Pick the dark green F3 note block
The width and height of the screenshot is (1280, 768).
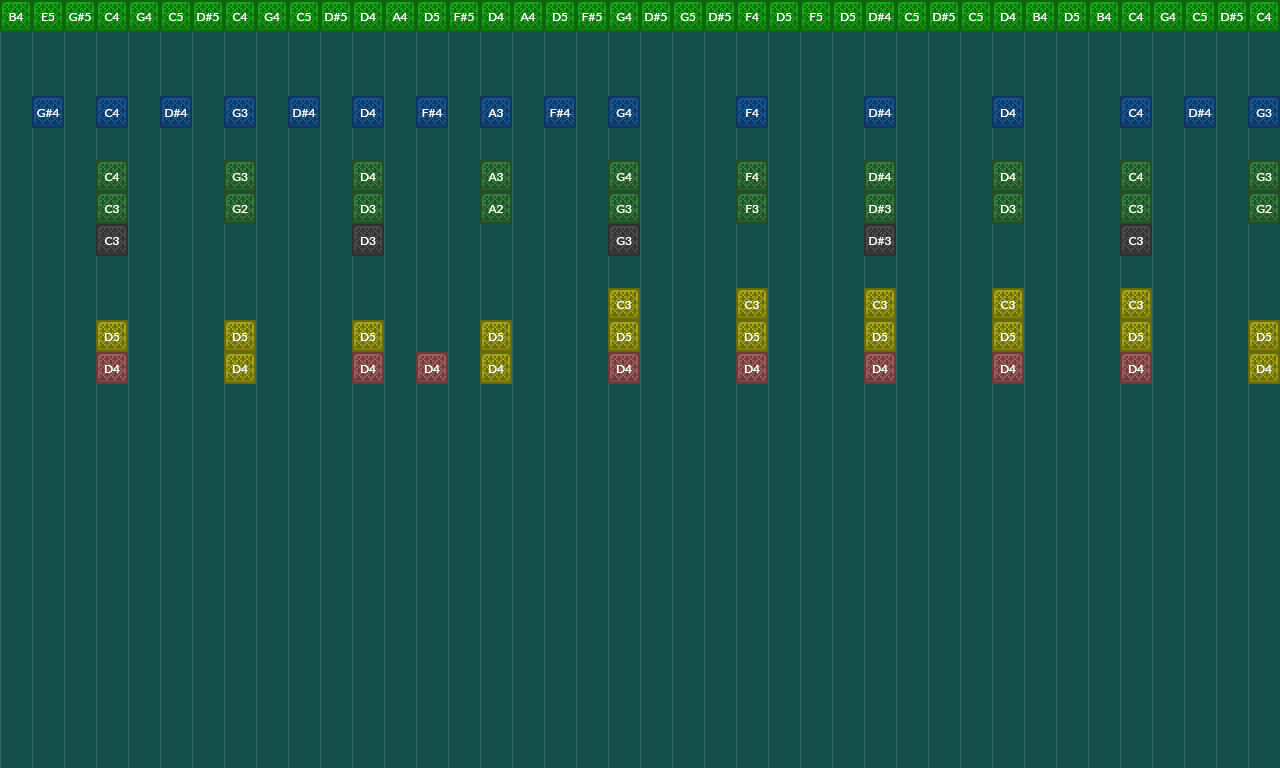(752, 208)
